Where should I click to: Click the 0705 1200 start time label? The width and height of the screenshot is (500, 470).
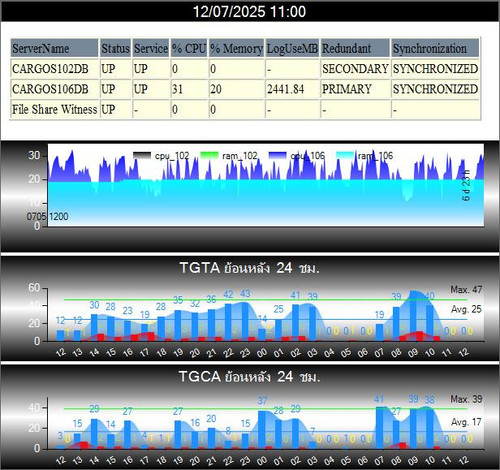[47, 217]
